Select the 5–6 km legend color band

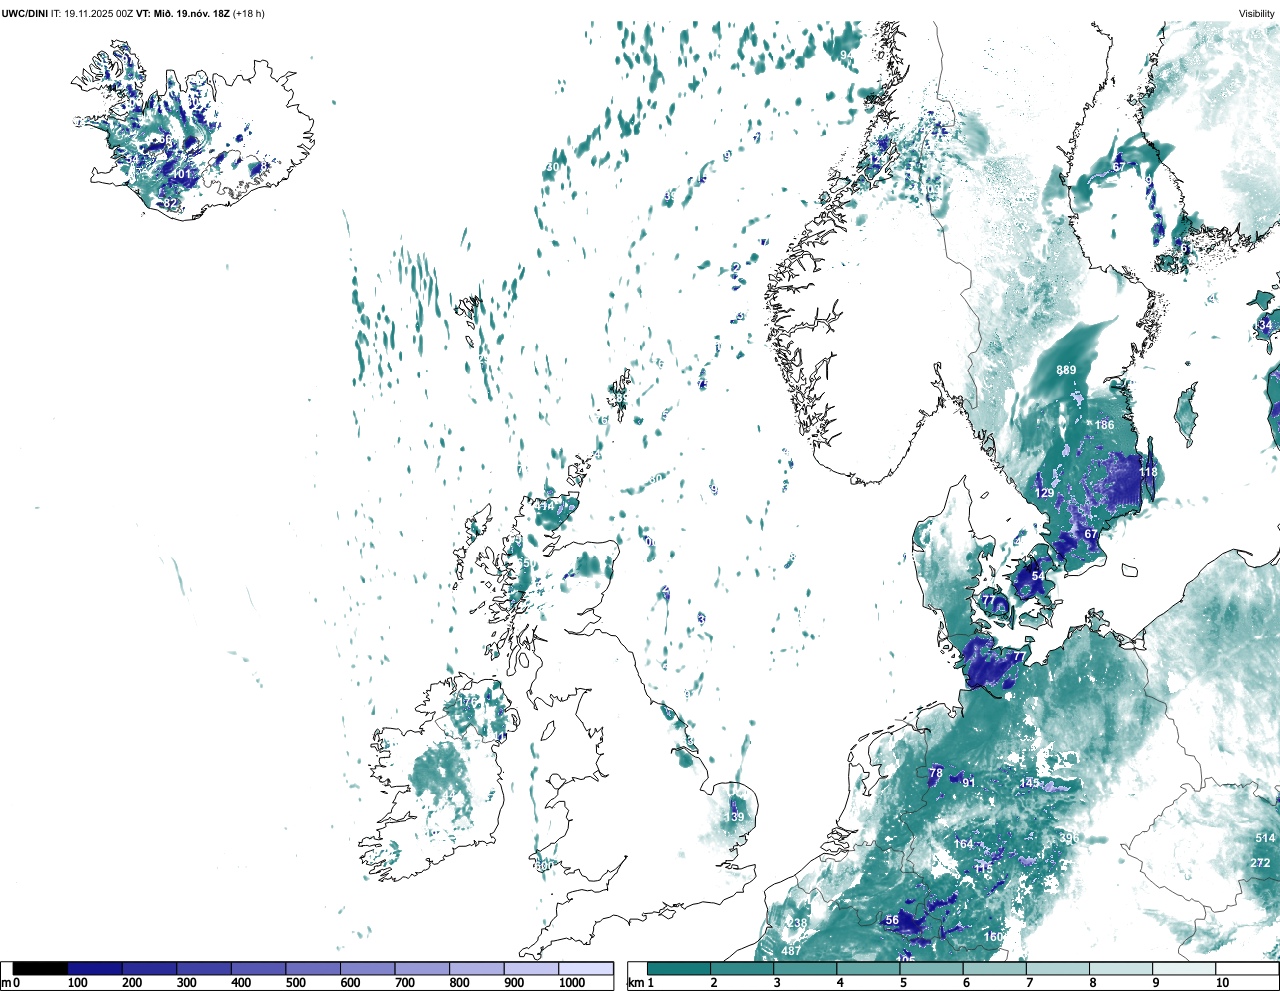tap(932, 968)
